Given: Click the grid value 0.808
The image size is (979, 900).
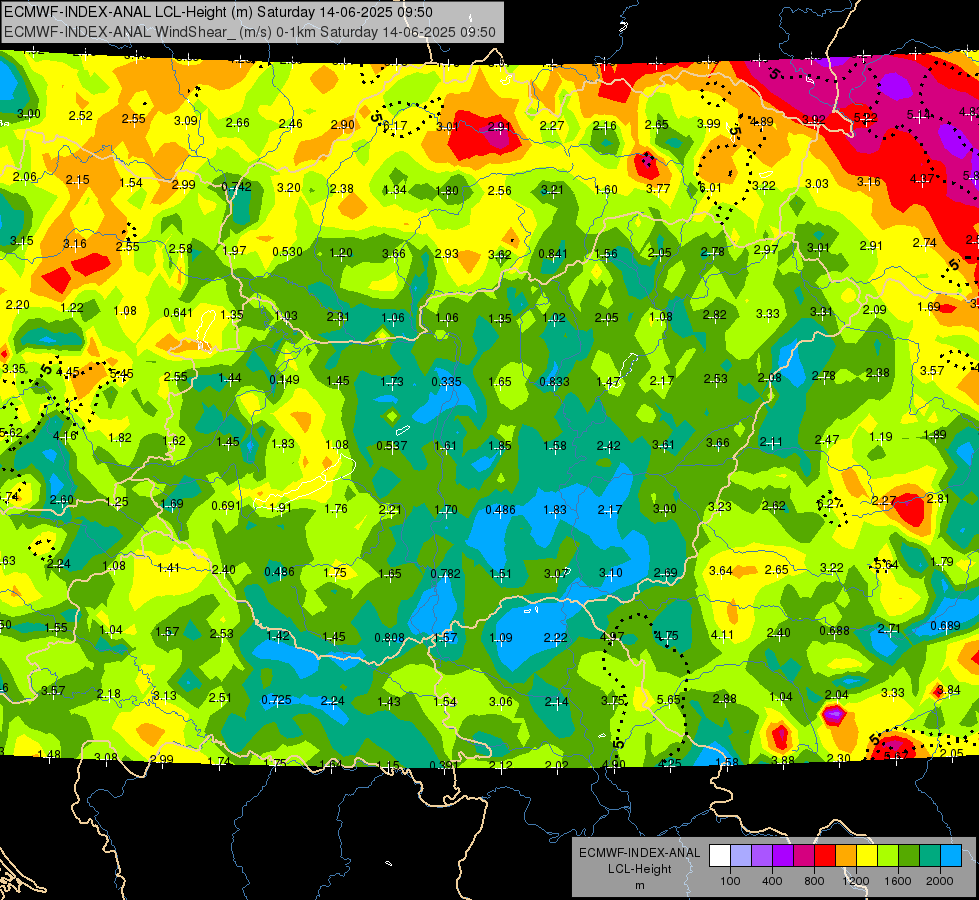Looking at the screenshot, I should (x=390, y=638).
